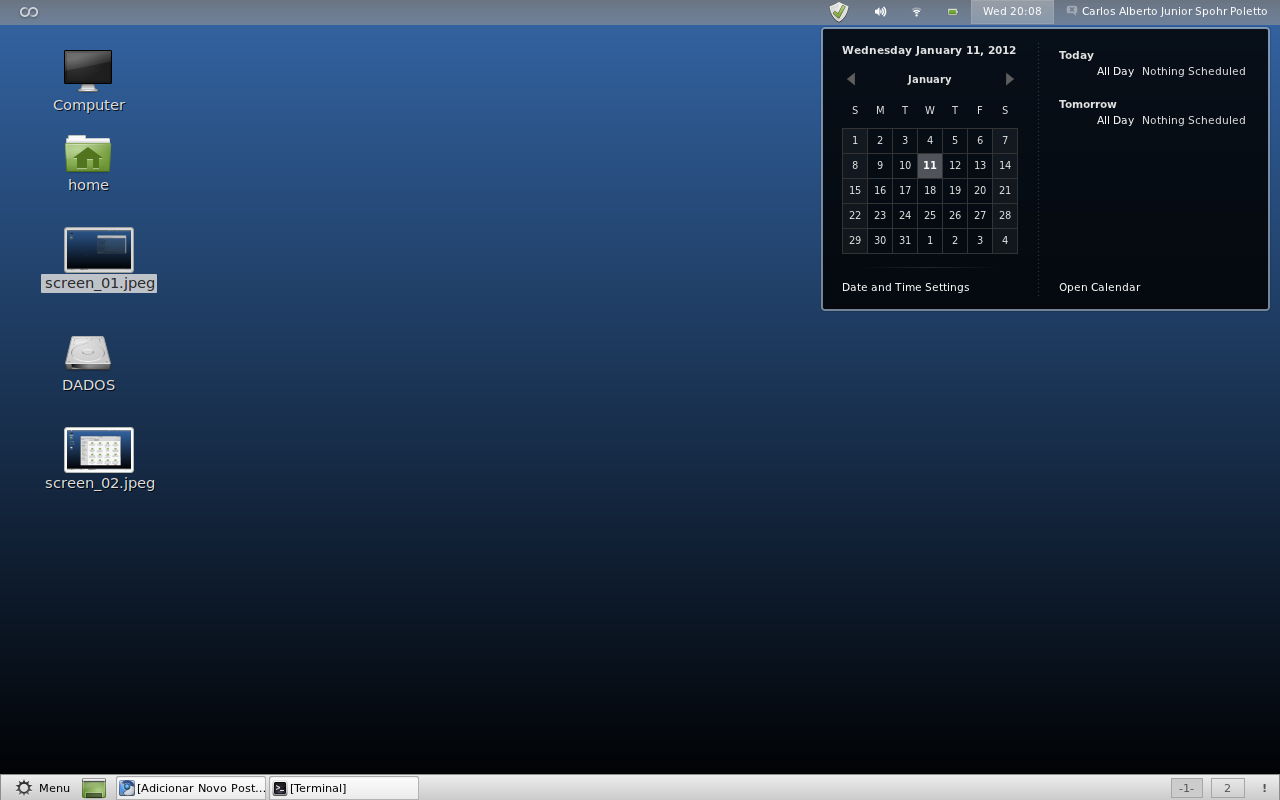Click Date and Time Settings

tap(906, 287)
